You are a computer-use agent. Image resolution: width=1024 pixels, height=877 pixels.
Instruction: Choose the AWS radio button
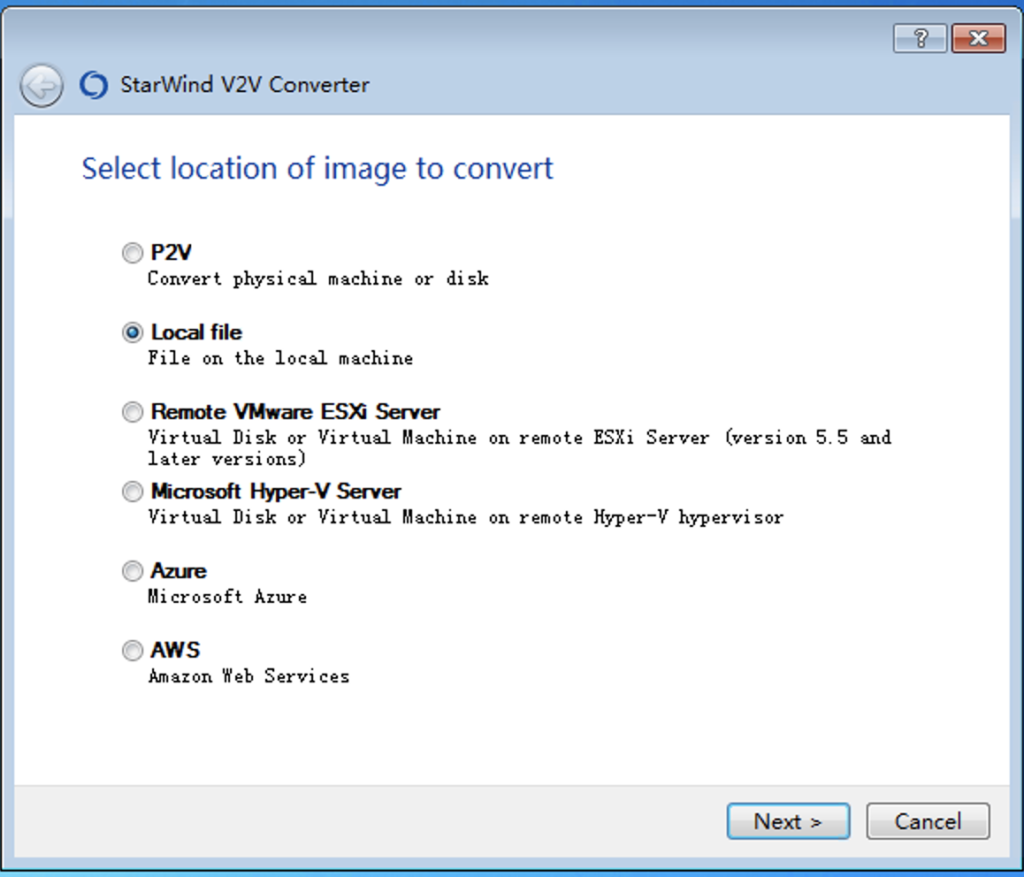tap(132, 651)
